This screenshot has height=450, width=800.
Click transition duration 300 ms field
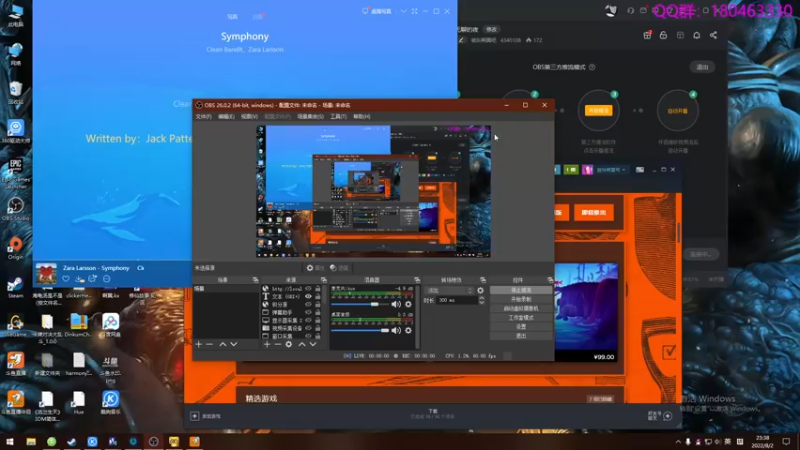pos(457,301)
